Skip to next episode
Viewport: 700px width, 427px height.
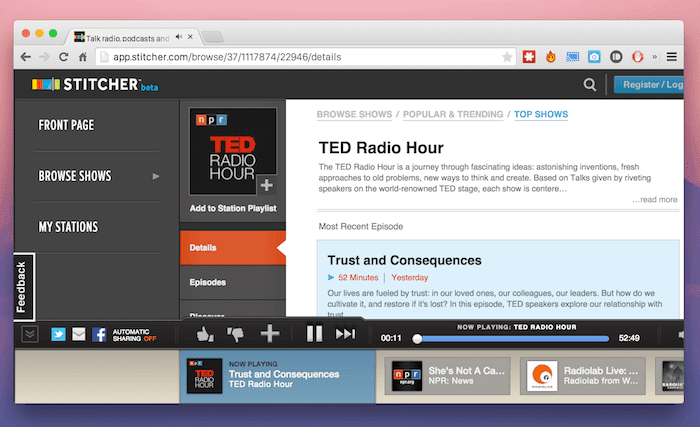(346, 334)
